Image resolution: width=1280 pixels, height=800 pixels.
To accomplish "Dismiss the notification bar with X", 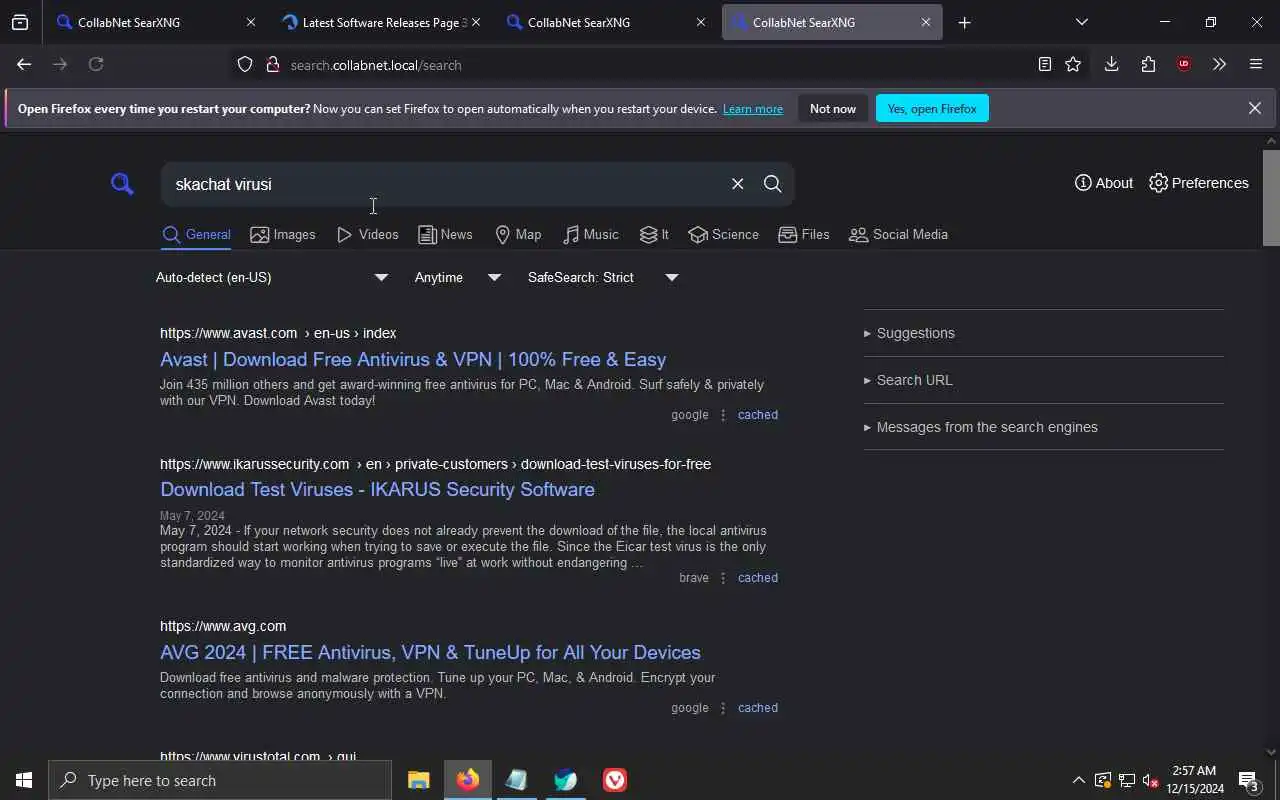I will click(x=1254, y=108).
